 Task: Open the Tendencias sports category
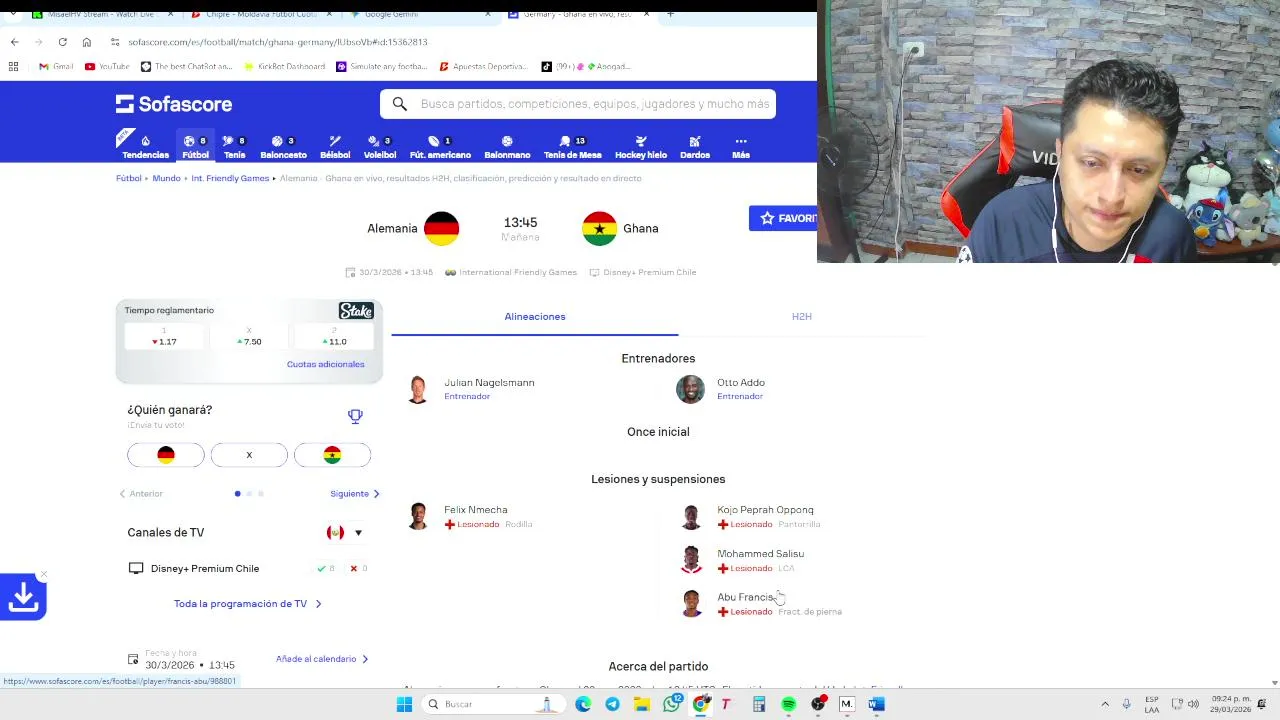[x=145, y=146]
